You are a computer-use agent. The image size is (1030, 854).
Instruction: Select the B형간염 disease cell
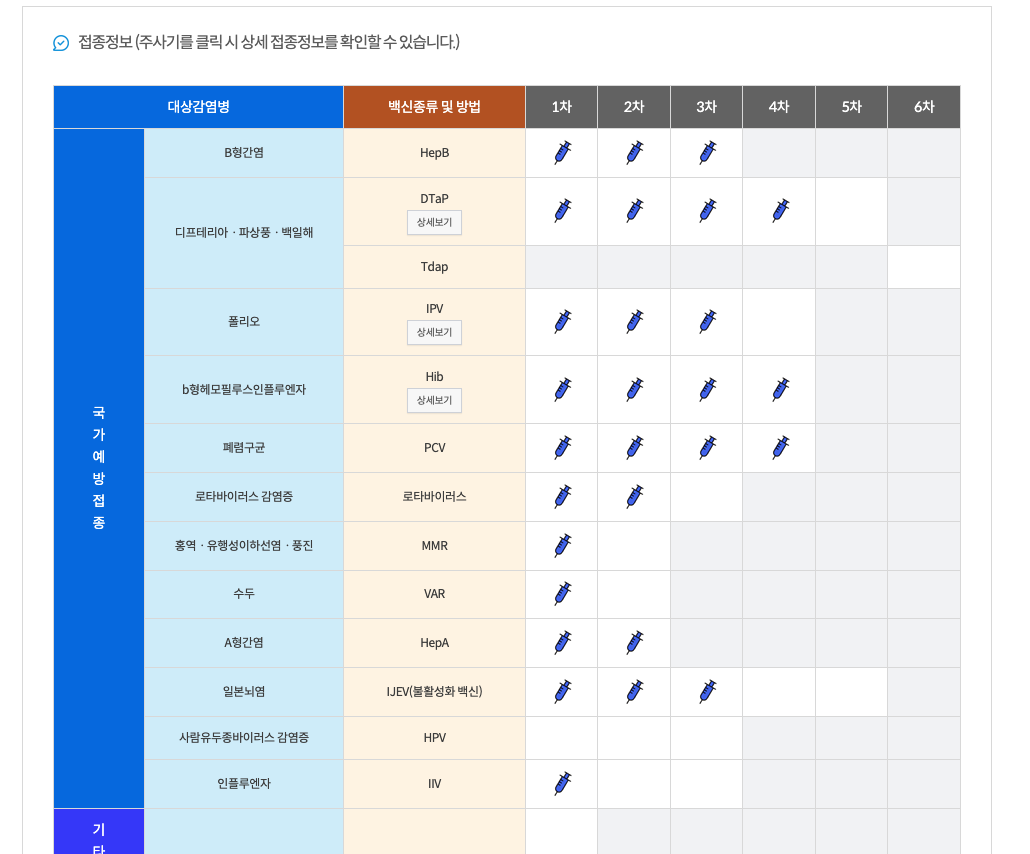(x=244, y=153)
